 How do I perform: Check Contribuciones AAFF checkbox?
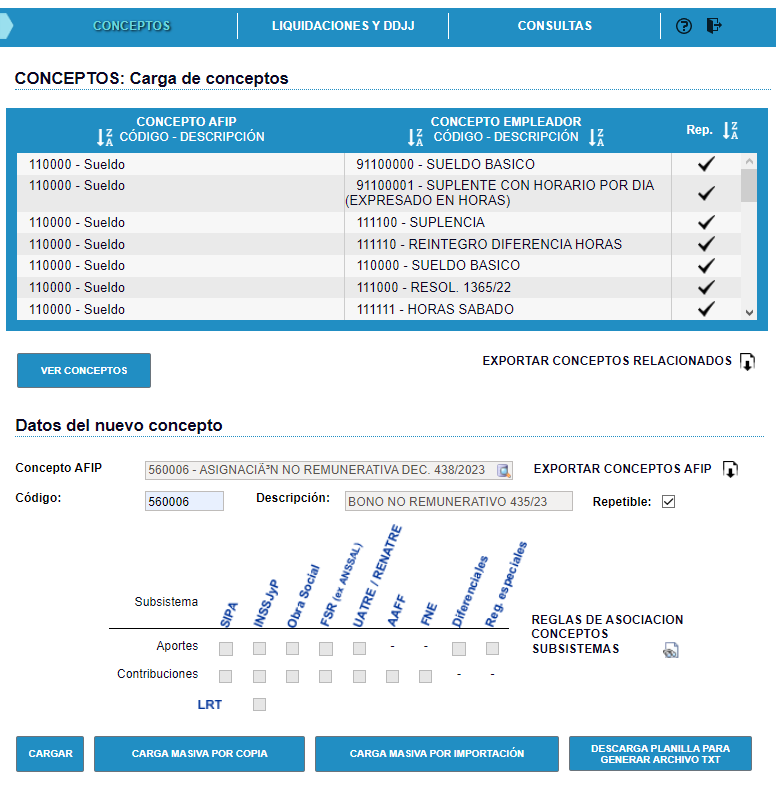pos(392,676)
